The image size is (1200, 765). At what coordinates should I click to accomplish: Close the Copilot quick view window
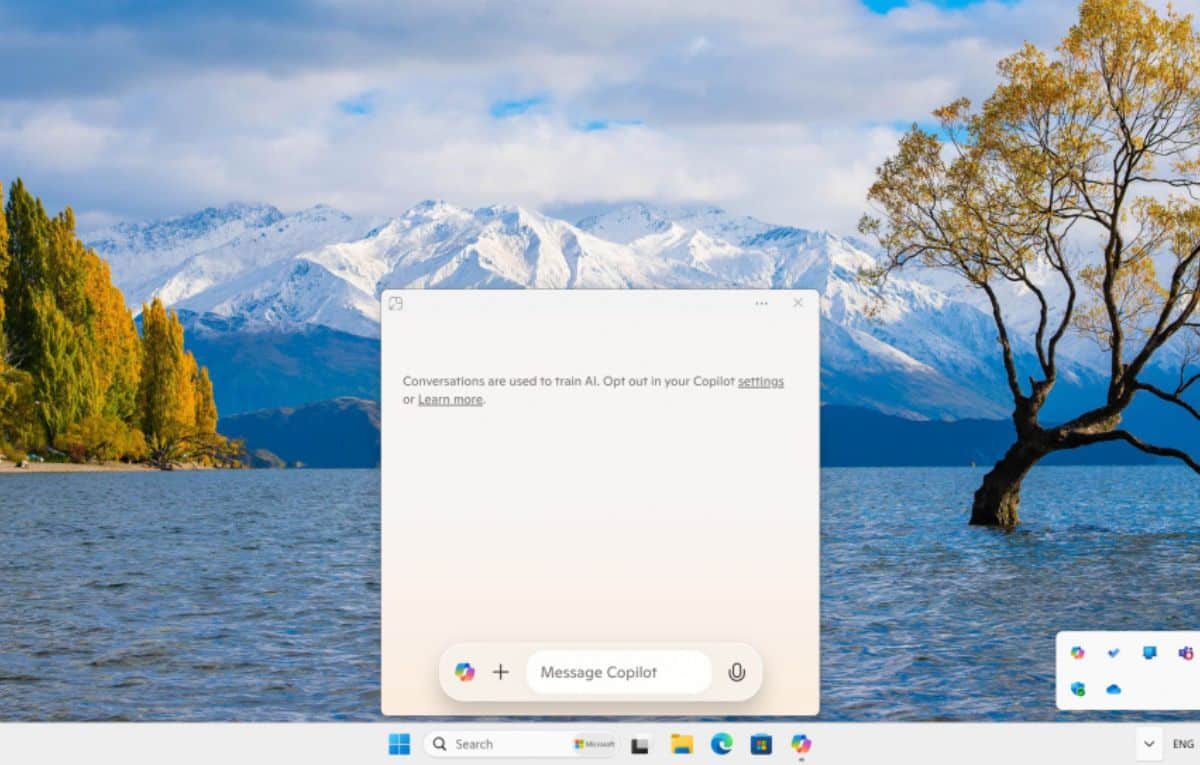[x=798, y=303]
